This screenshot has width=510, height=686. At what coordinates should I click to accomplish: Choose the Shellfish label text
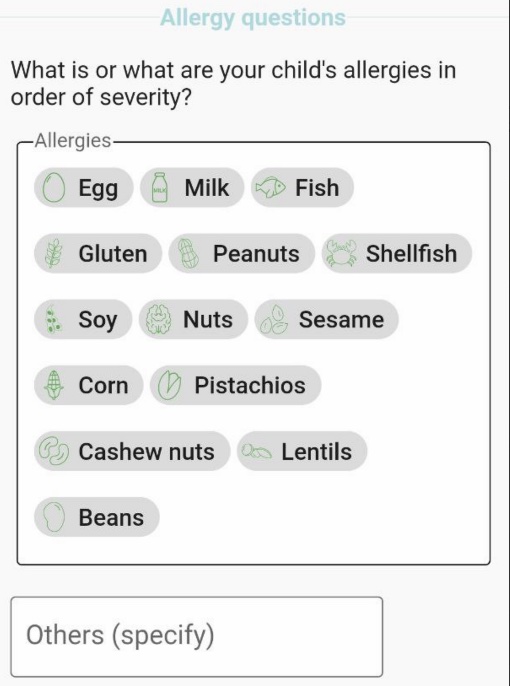411,254
